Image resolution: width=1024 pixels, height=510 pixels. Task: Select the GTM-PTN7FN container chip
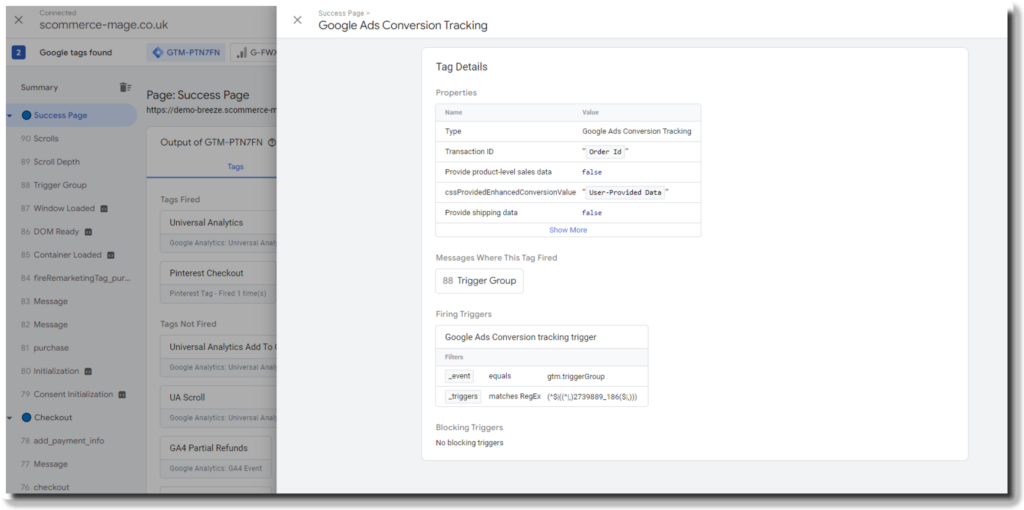[186, 53]
